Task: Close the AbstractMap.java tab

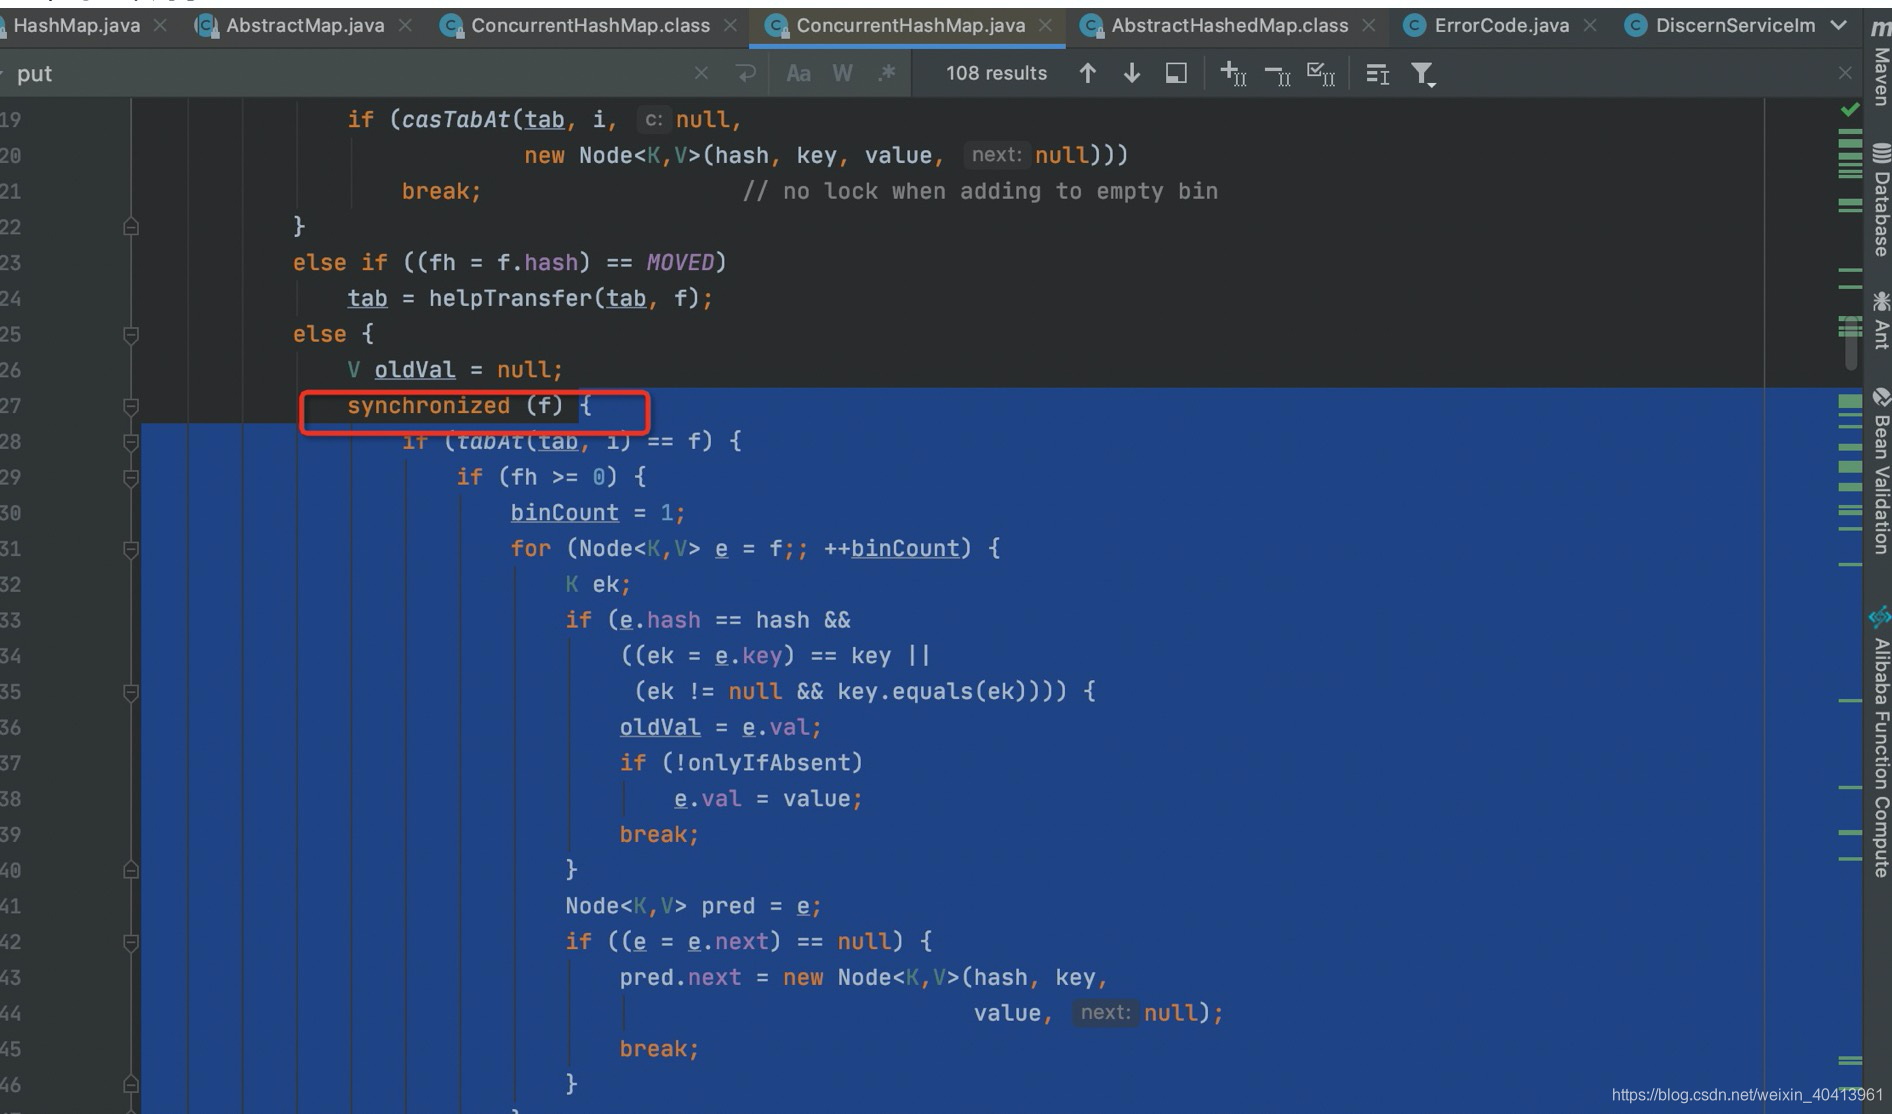Action: click(405, 25)
